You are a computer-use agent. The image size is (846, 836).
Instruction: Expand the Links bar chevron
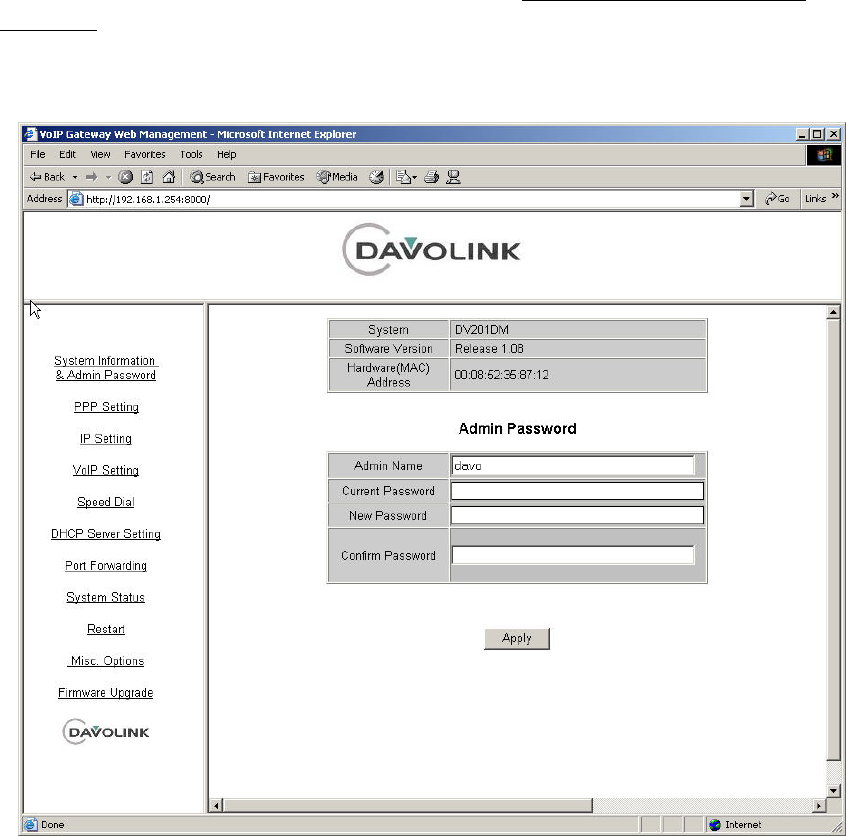click(835, 196)
